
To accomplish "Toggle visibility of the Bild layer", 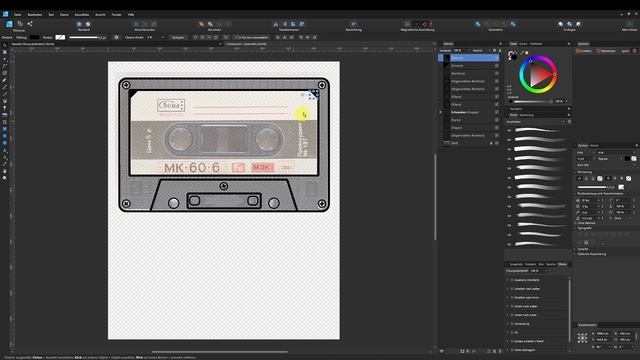I will coord(497,143).
